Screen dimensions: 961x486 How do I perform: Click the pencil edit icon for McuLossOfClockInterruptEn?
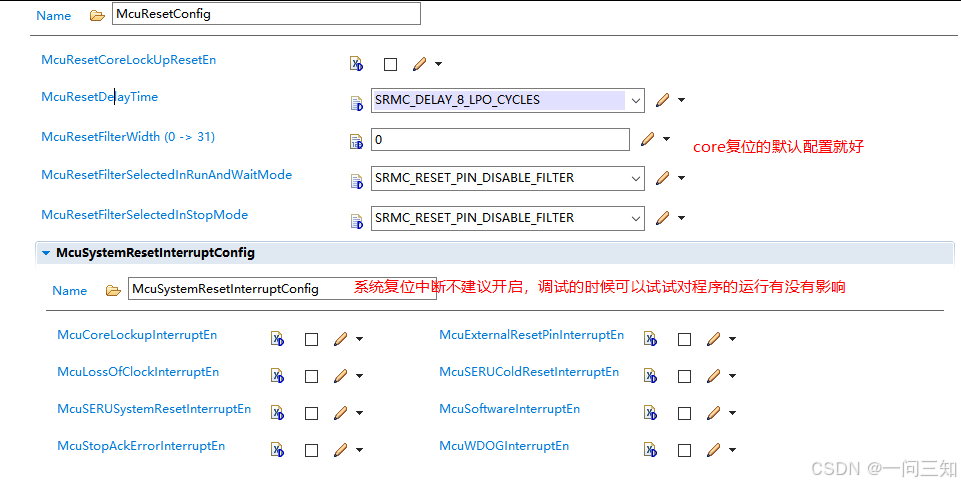(x=341, y=376)
